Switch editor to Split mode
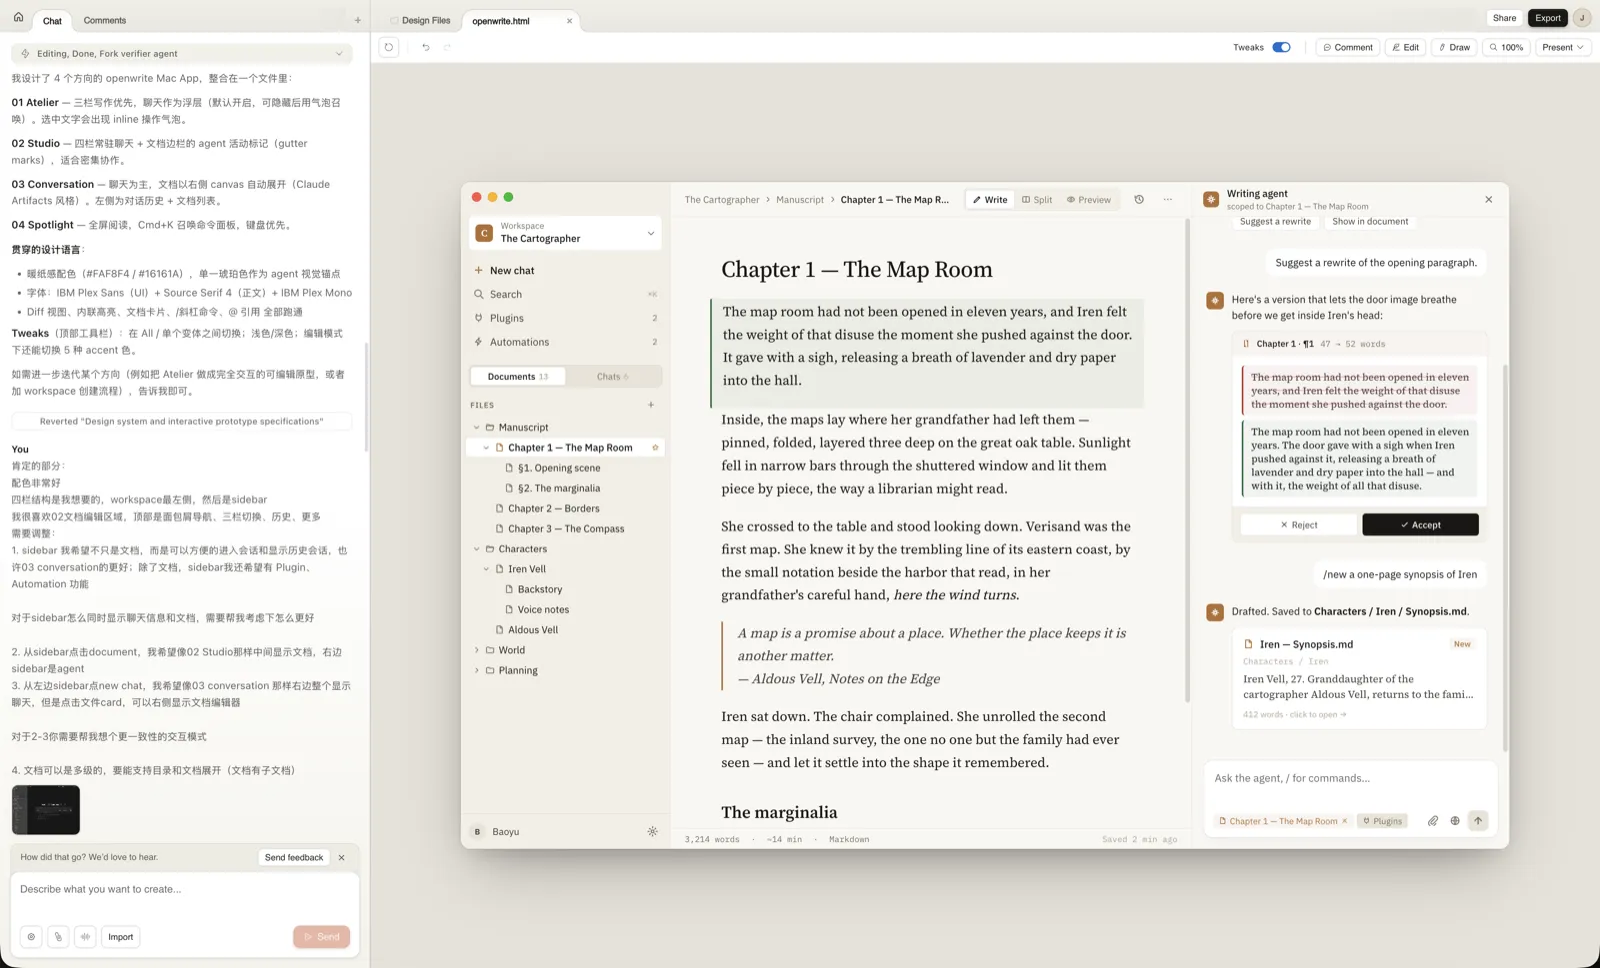The height and width of the screenshot is (968, 1600). pos(1037,200)
